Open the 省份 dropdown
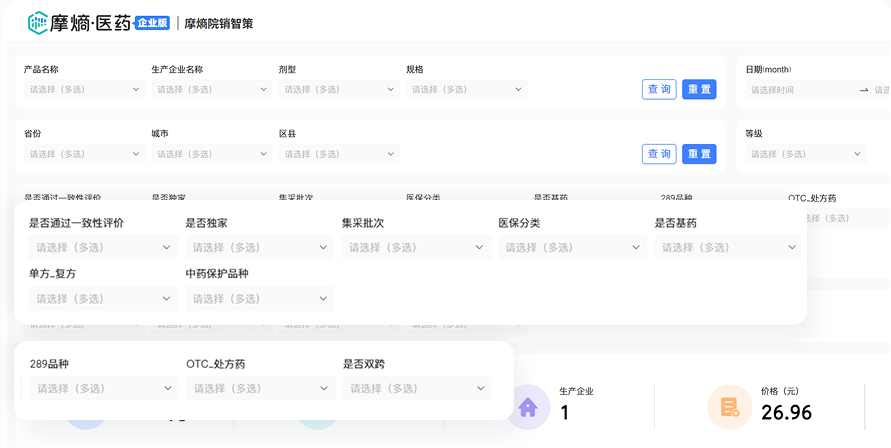The width and height of the screenshot is (891, 448). 84,154
